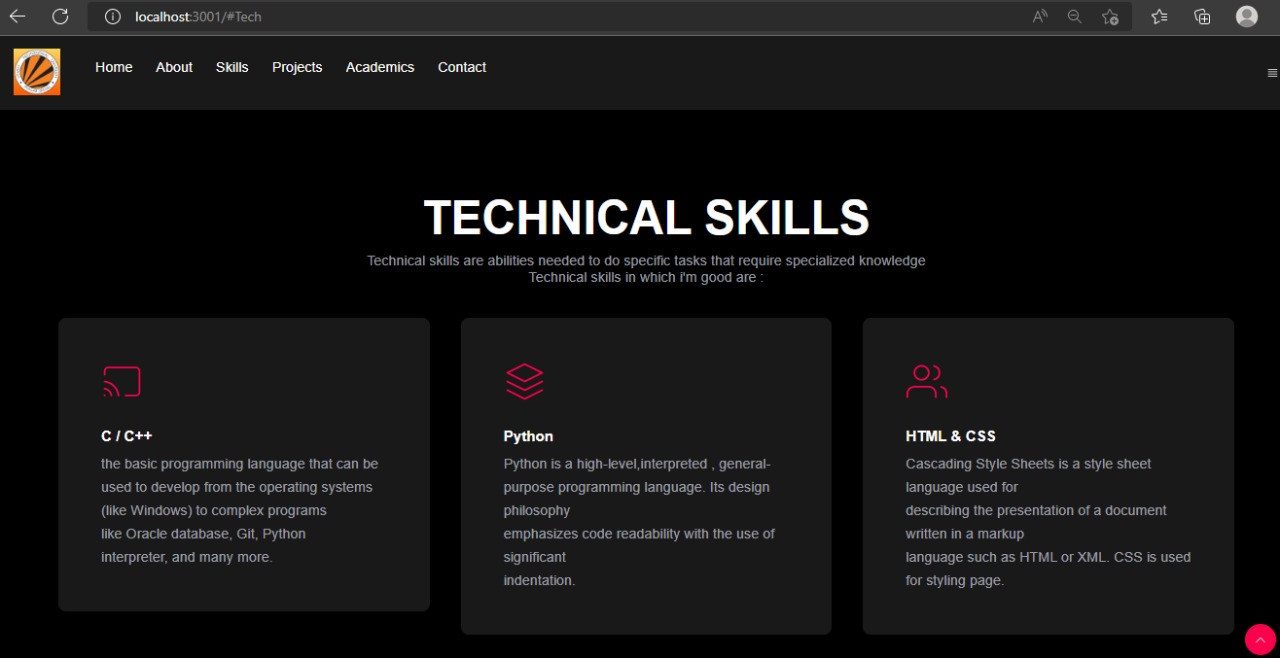Image resolution: width=1280 pixels, height=658 pixels.
Task: Click the Python layers icon
Action: tap(524, 381)
